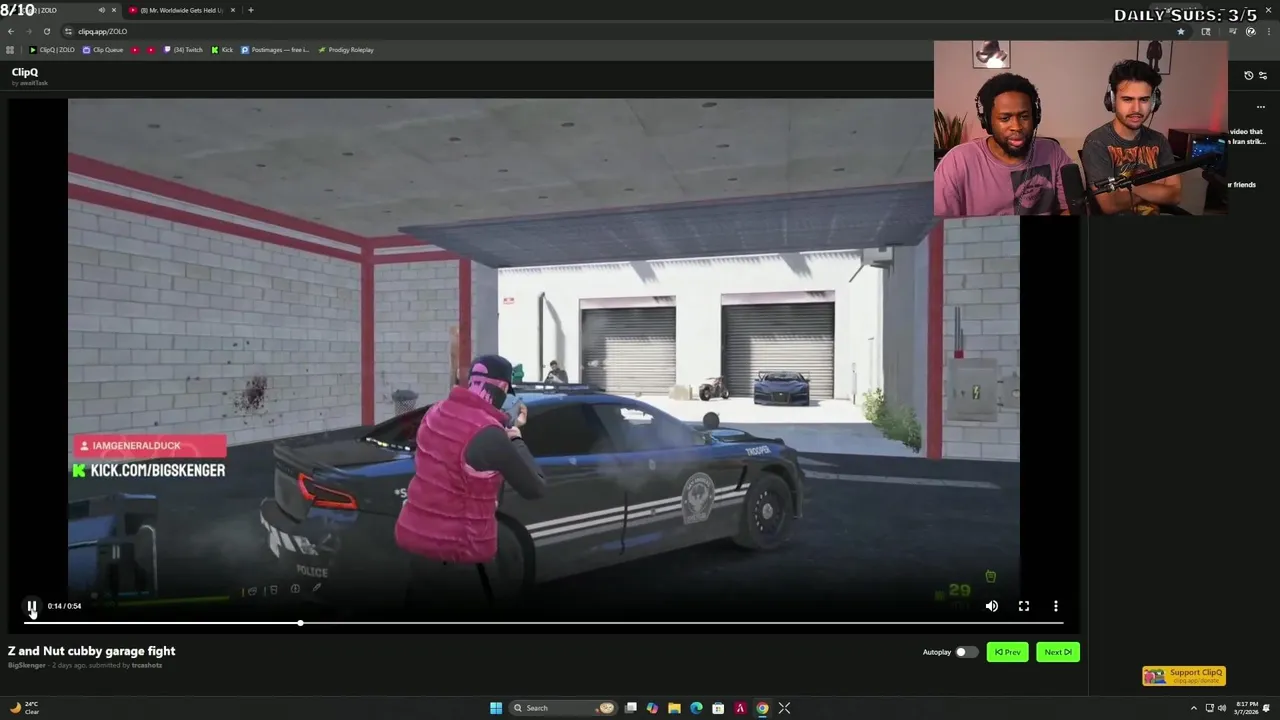The height and width of the screenshot is (720, 1280).
Task: Open File Explorer from the taskbar
Action: [x=674, y=708]
